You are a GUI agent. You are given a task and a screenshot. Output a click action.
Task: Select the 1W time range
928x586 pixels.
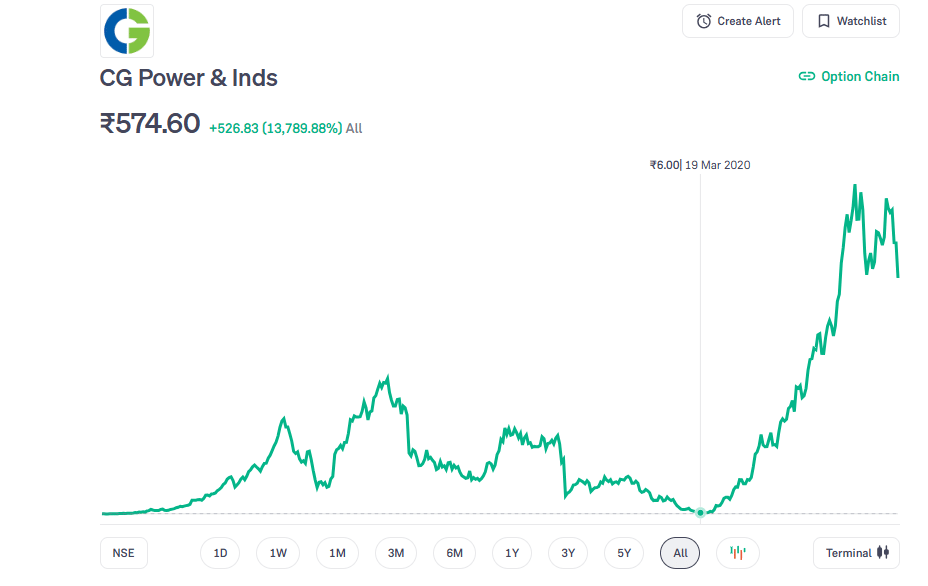point(278,553)
